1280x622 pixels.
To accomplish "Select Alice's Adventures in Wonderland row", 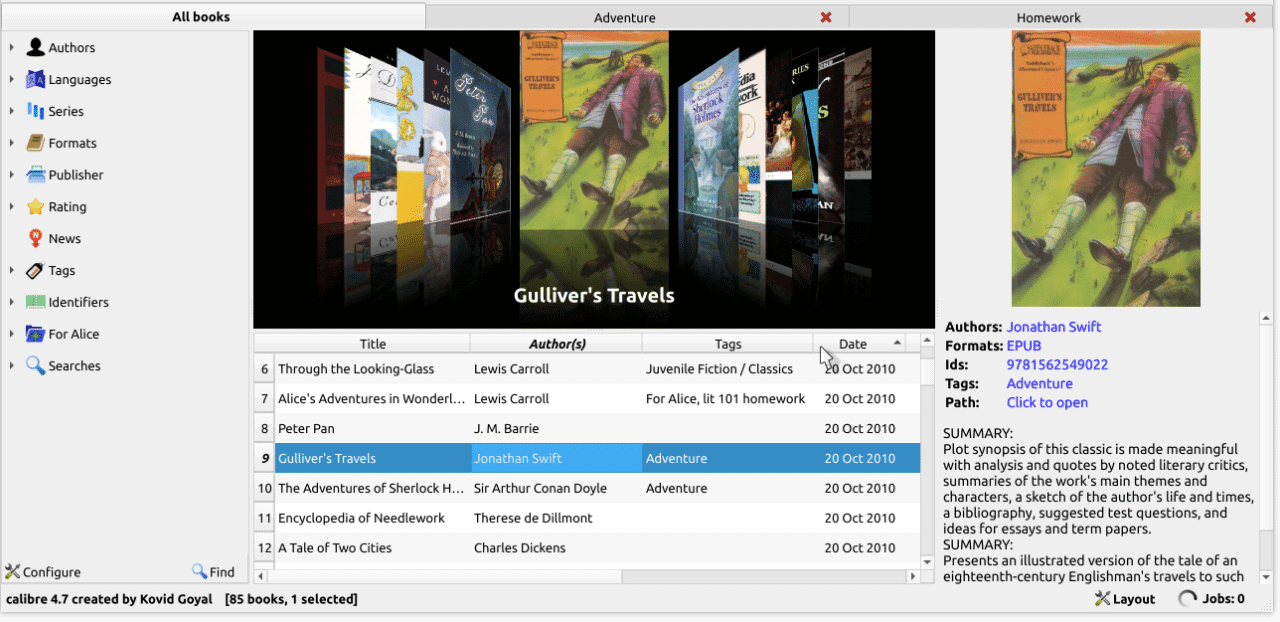I will point(587,399).
